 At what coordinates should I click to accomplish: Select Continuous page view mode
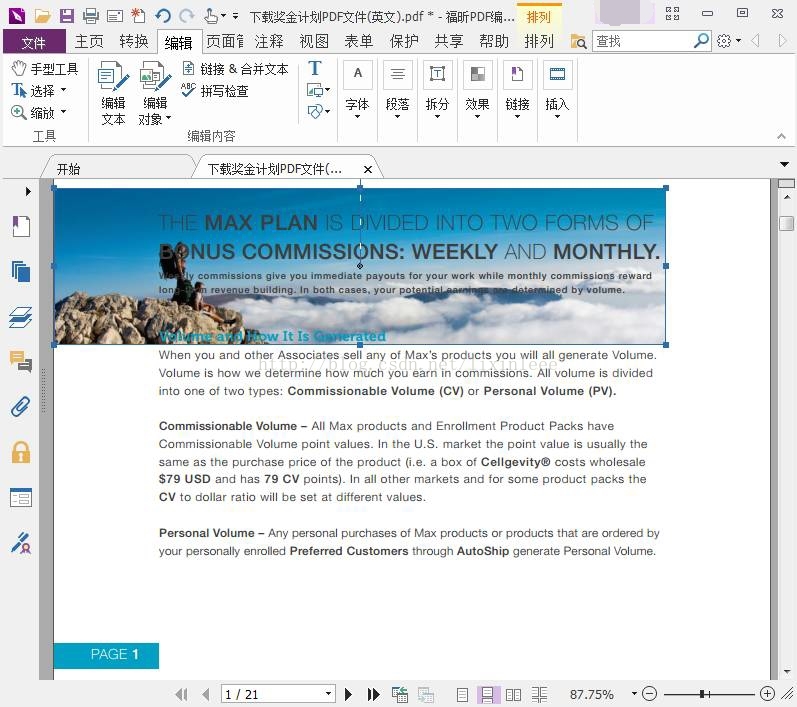point(487,694)
